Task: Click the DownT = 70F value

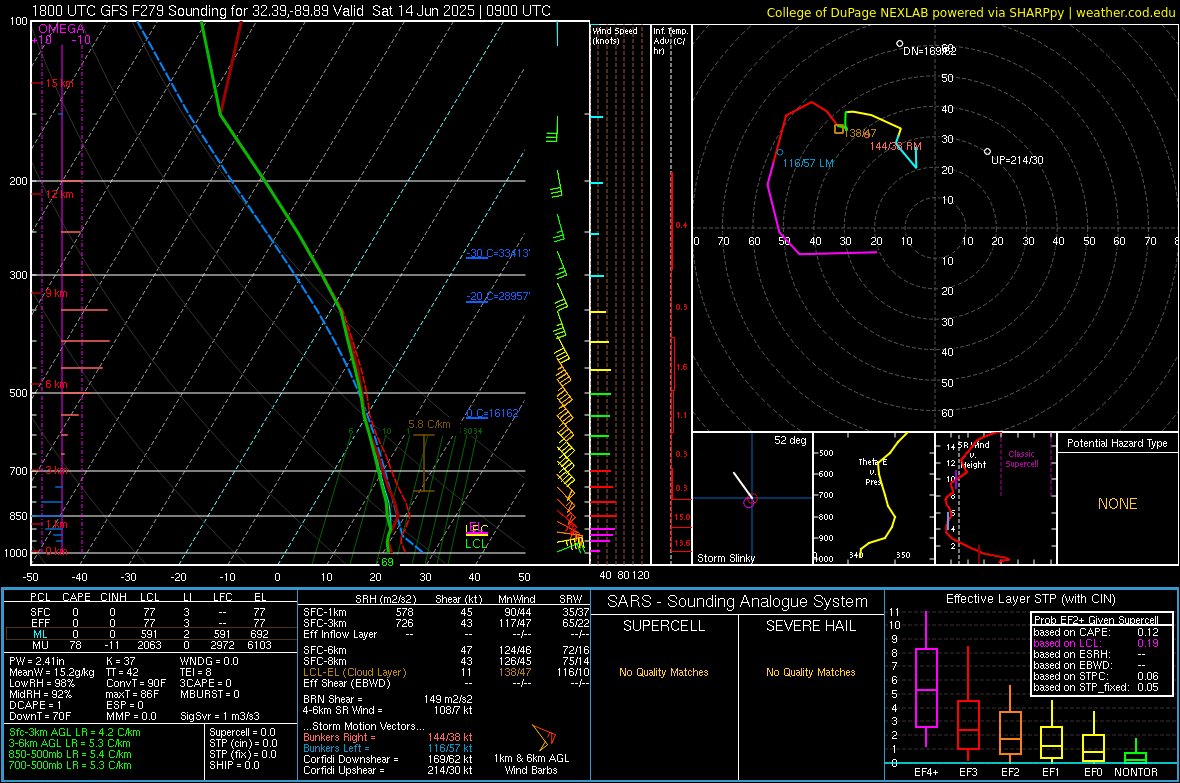Action: click(40, 717)
